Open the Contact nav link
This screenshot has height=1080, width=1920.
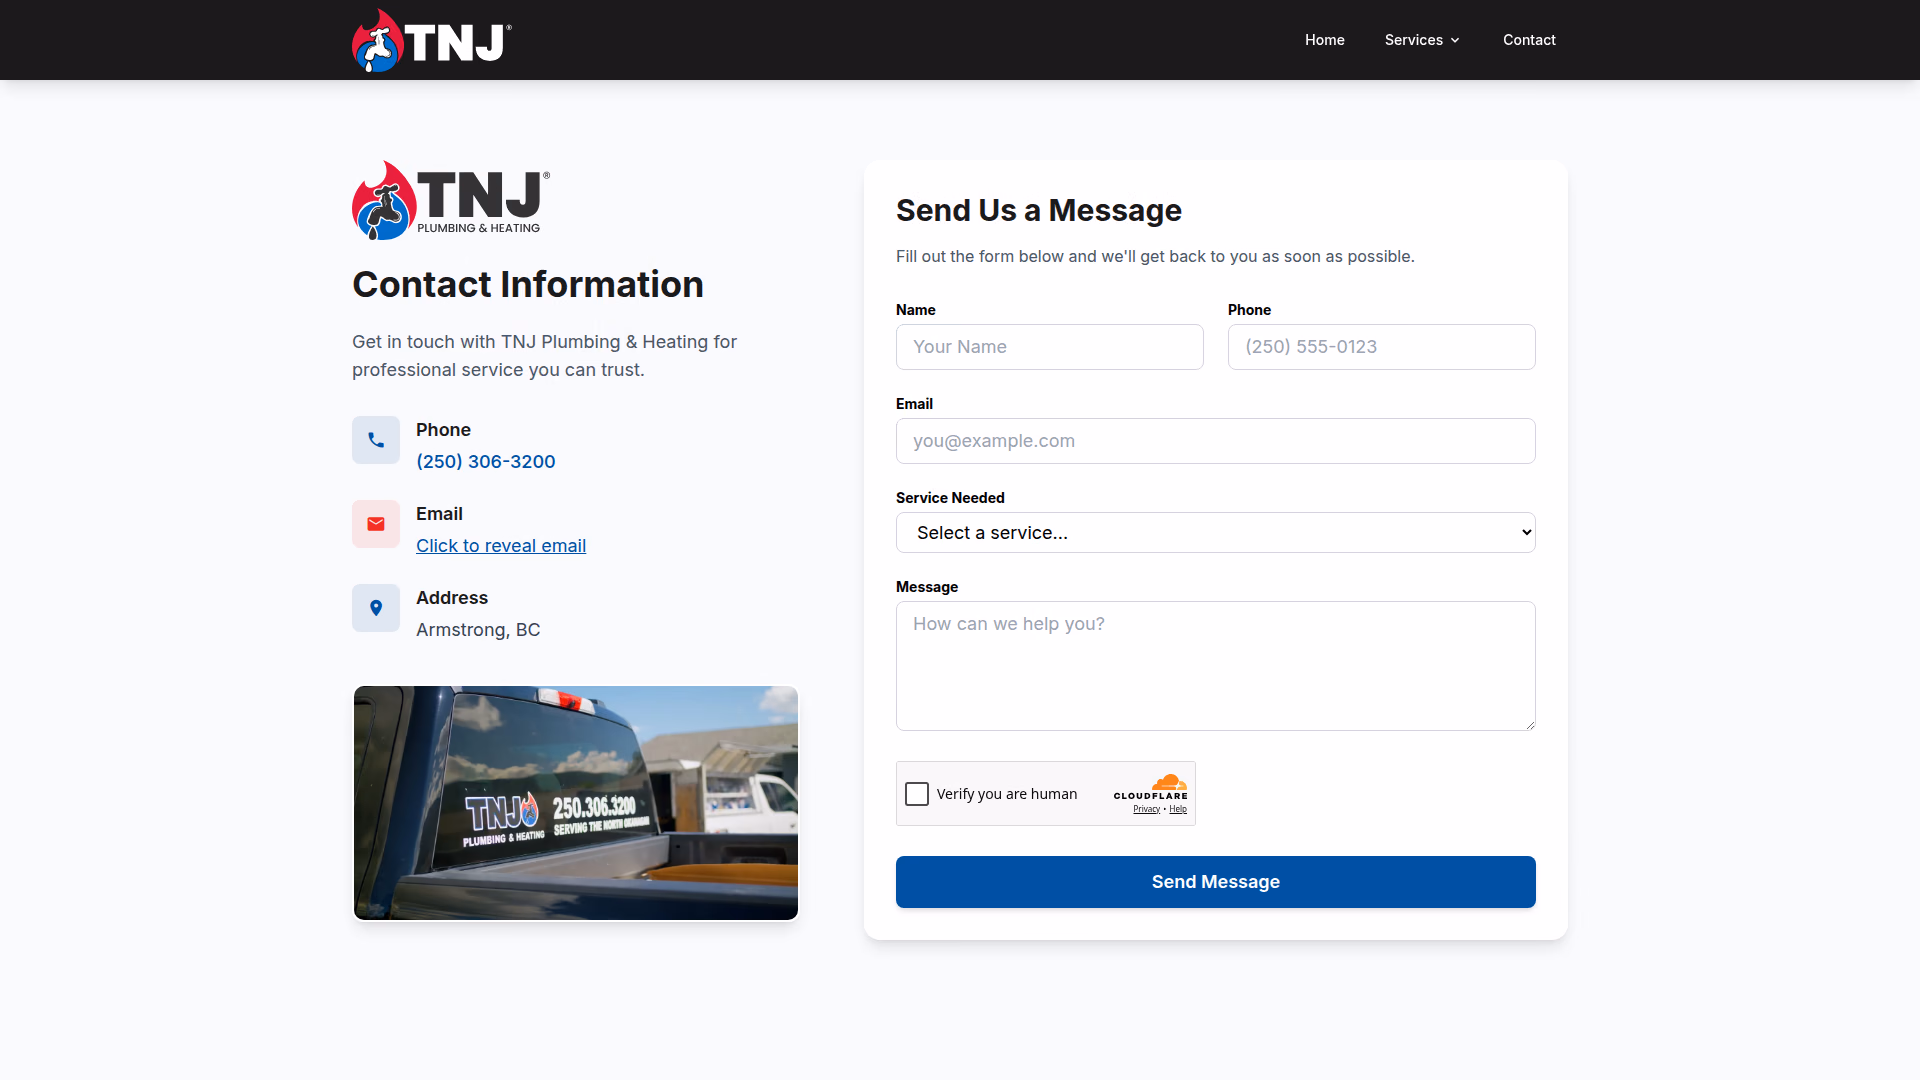click(x=1529, y=40)
